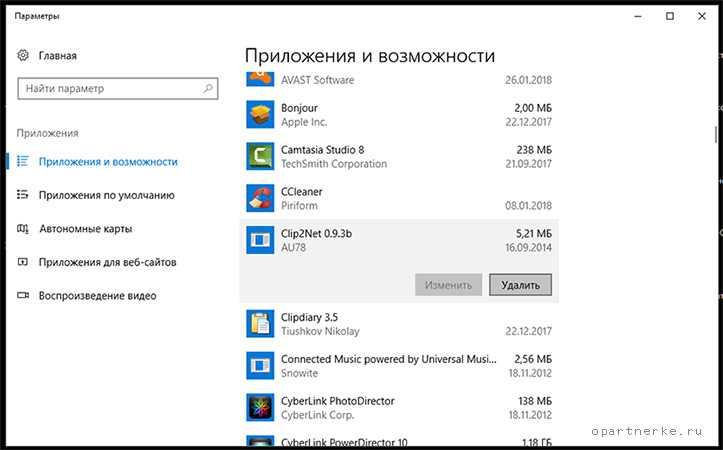Viewport: 723px width, 450px height.
Task: Click the Clipdiary 3.5 icon
Action: [260, 324]
